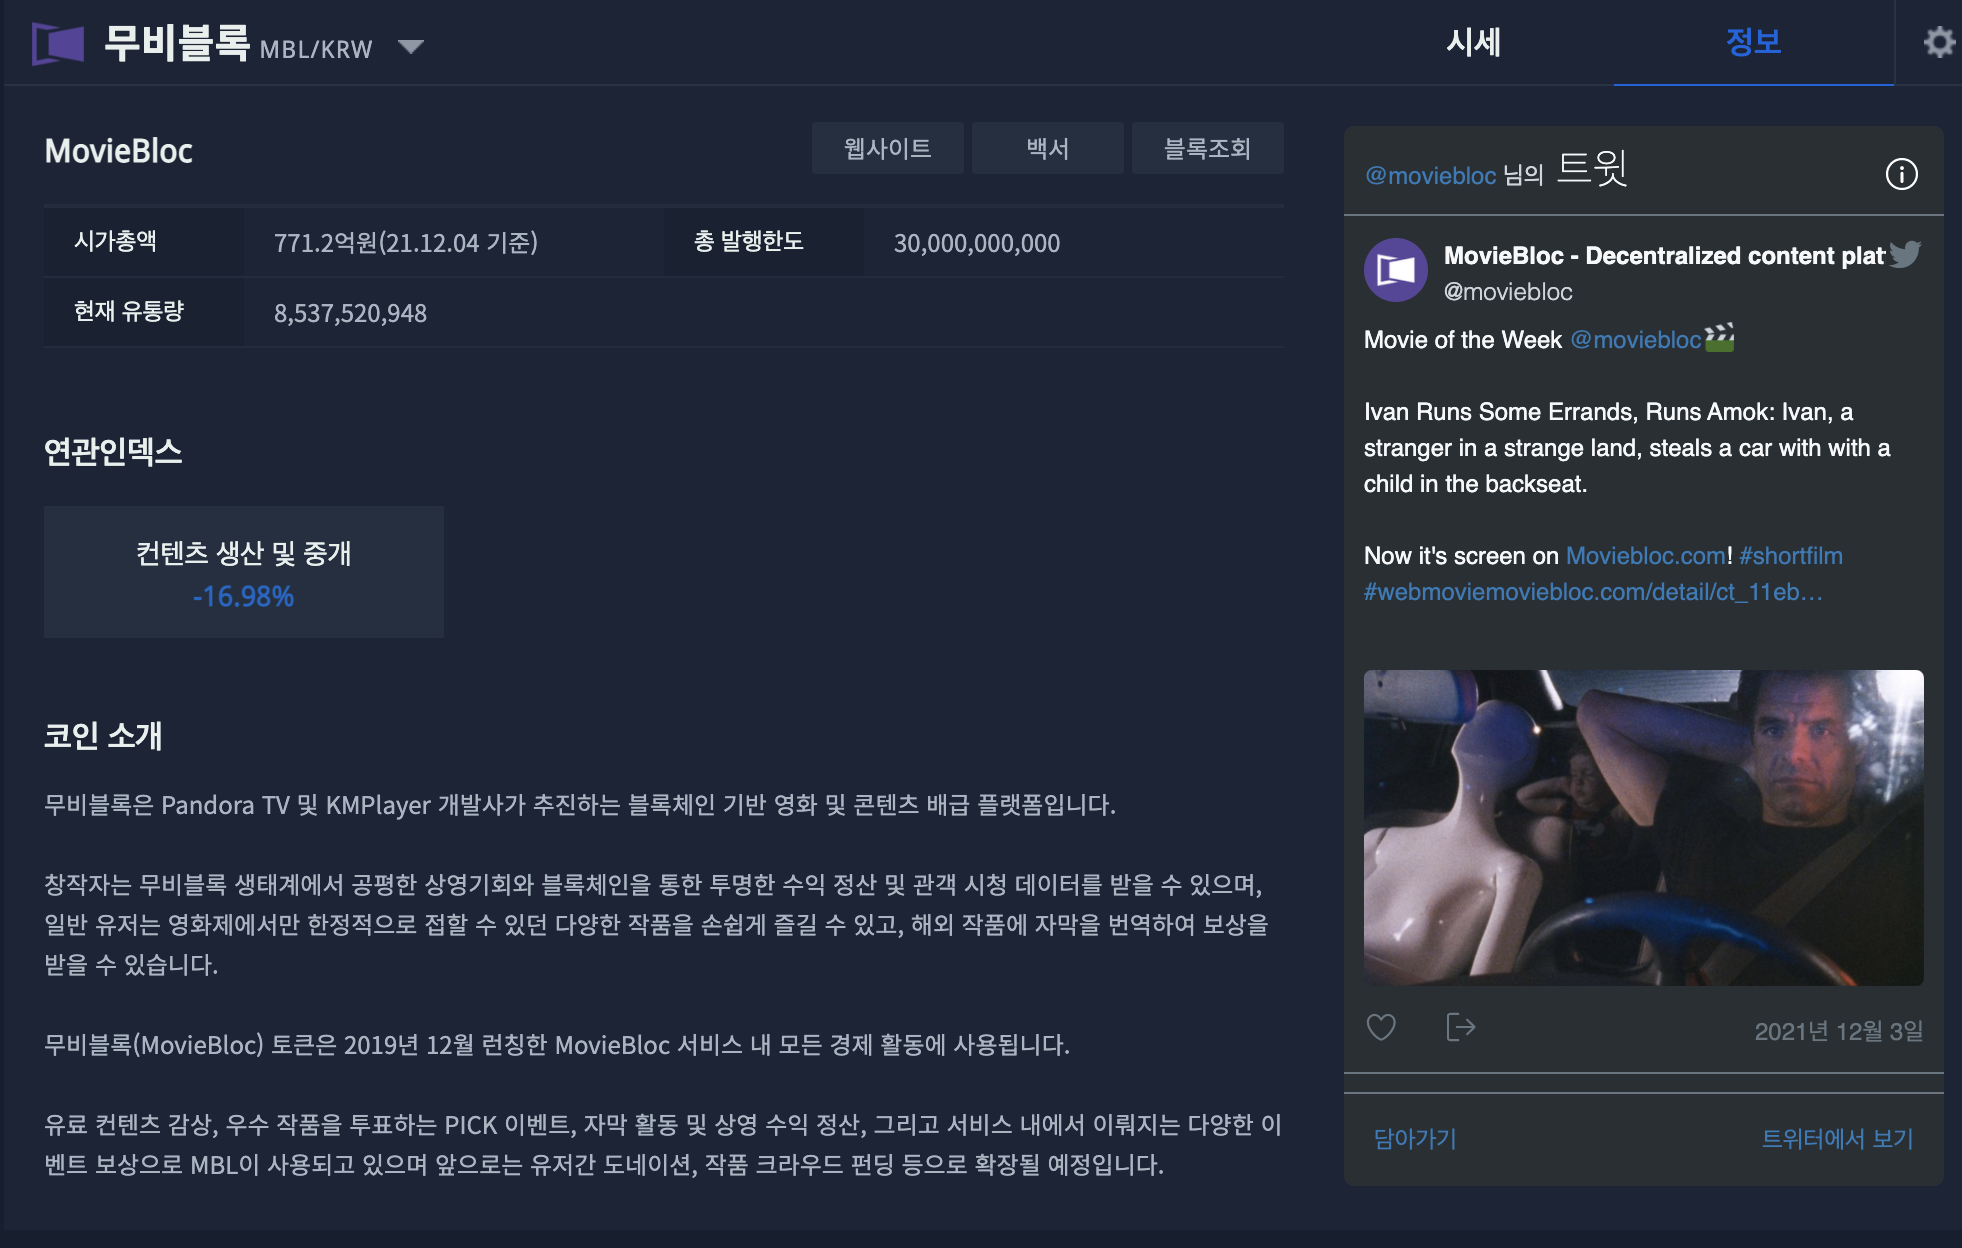Open the Moviebloc.com link in tweet
This screenshot has height=1248, width=1962.
pos(1645,556)
